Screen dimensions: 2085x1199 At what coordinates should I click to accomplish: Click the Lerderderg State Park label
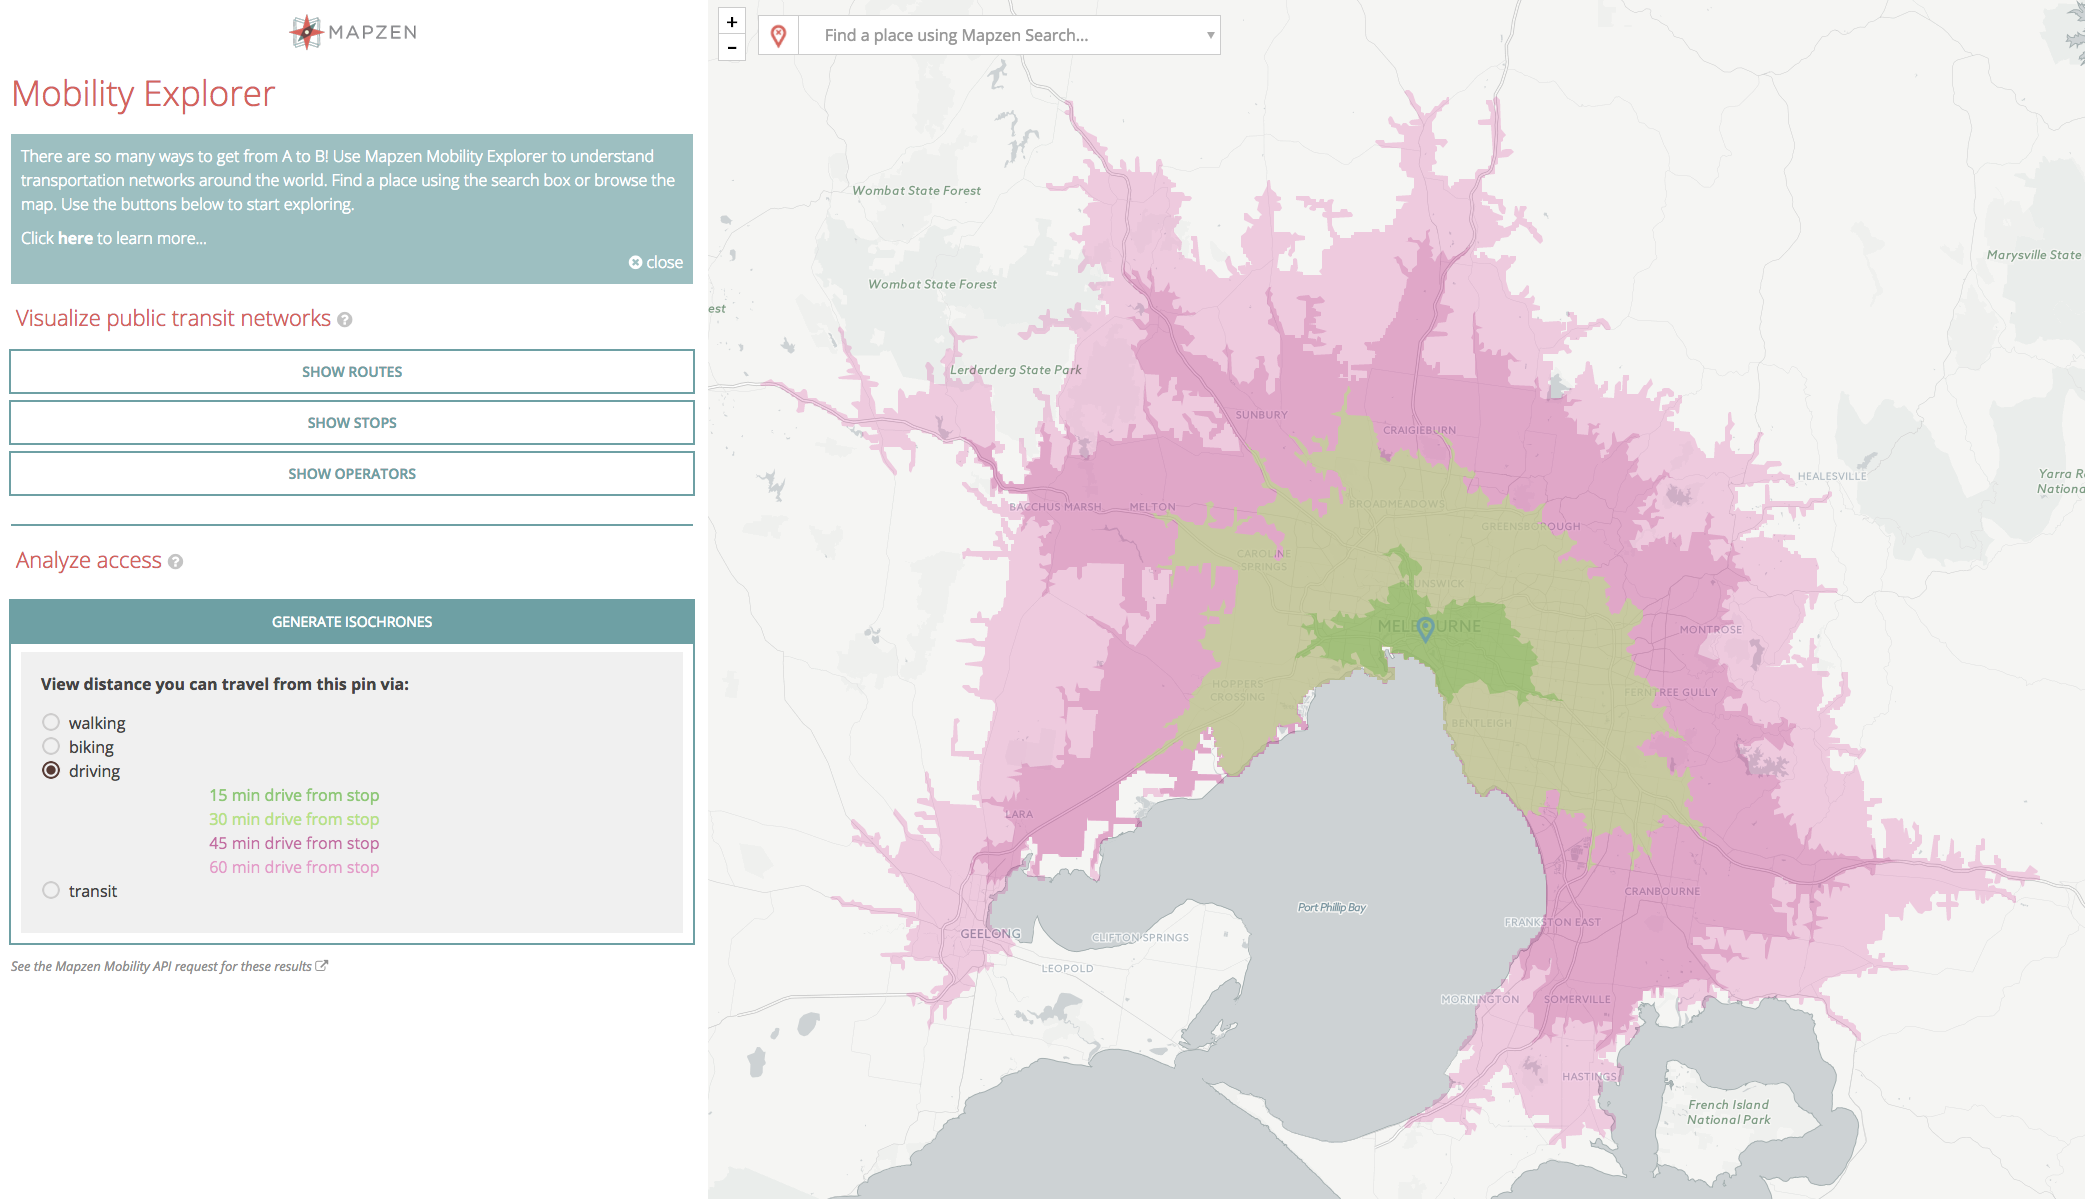tap(1015, 370)
